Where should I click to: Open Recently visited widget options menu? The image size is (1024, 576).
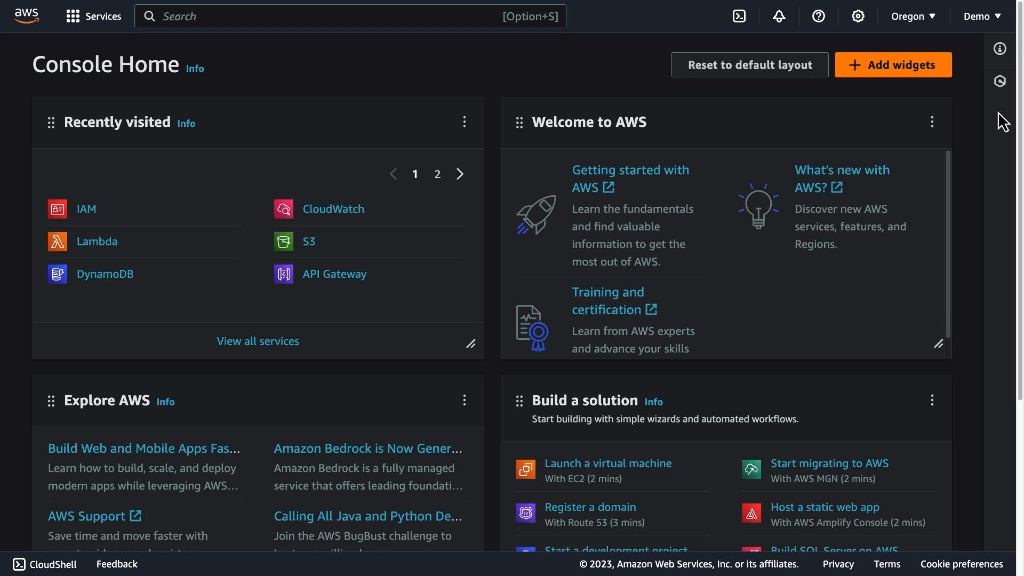(x=464, y=122)
